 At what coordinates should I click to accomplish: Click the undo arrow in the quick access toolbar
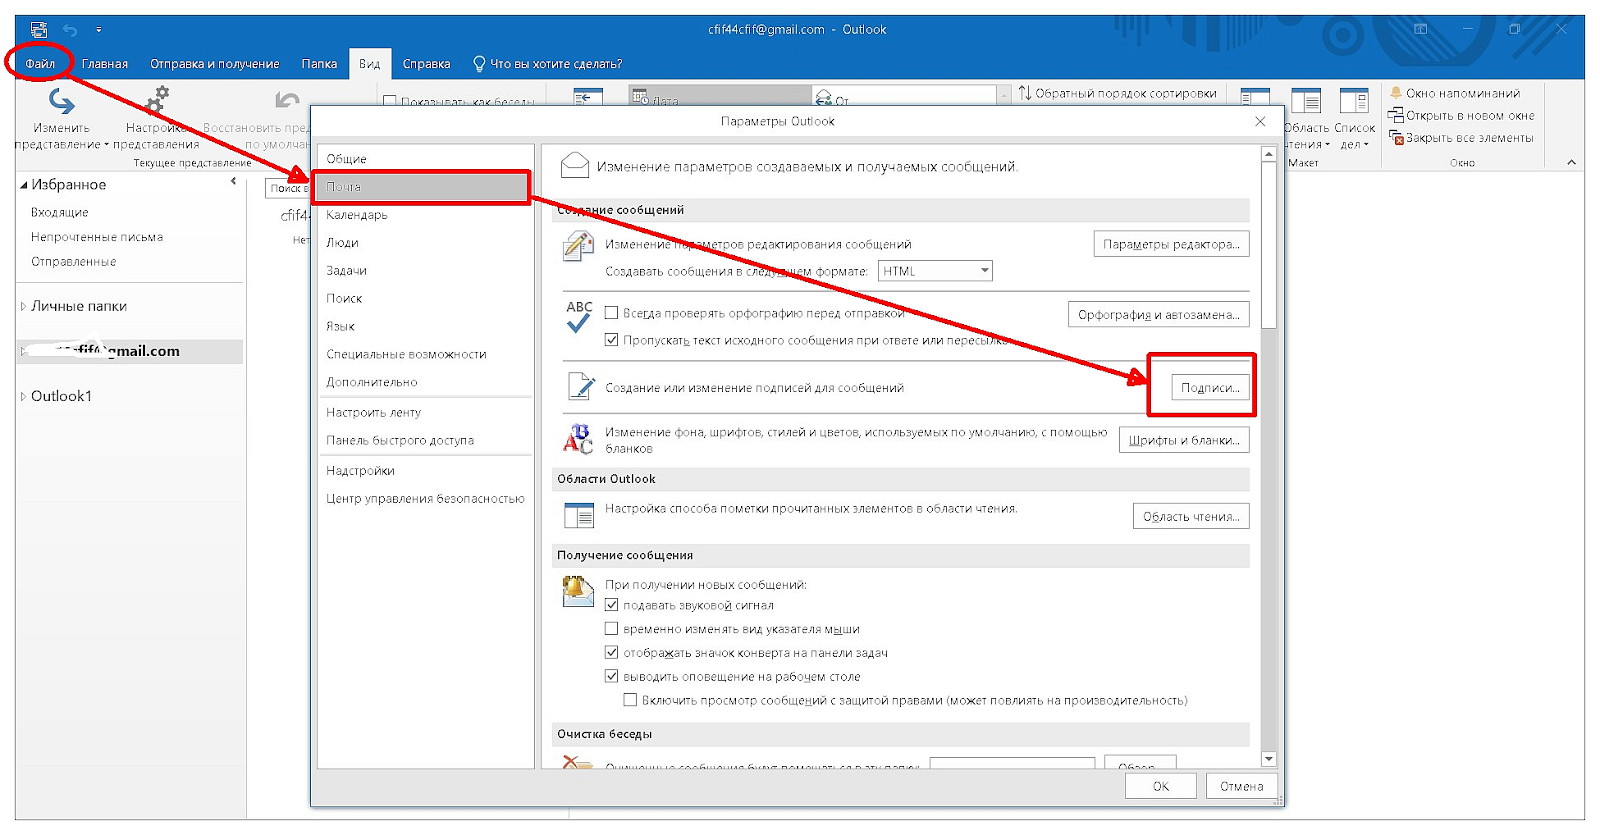click(70, 30)
